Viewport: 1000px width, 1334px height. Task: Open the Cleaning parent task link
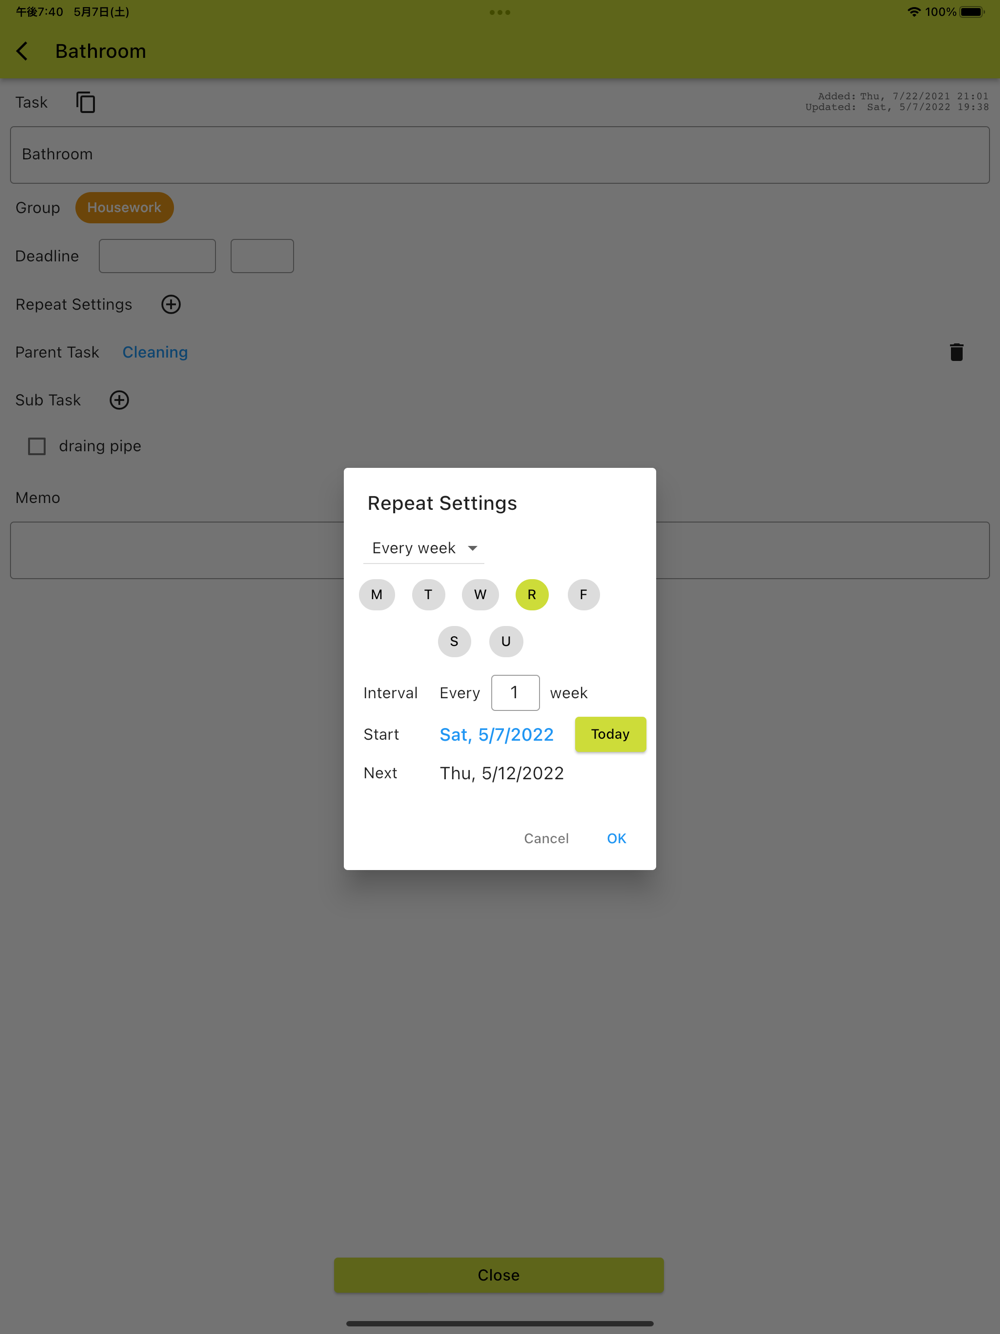click(155, 352)
